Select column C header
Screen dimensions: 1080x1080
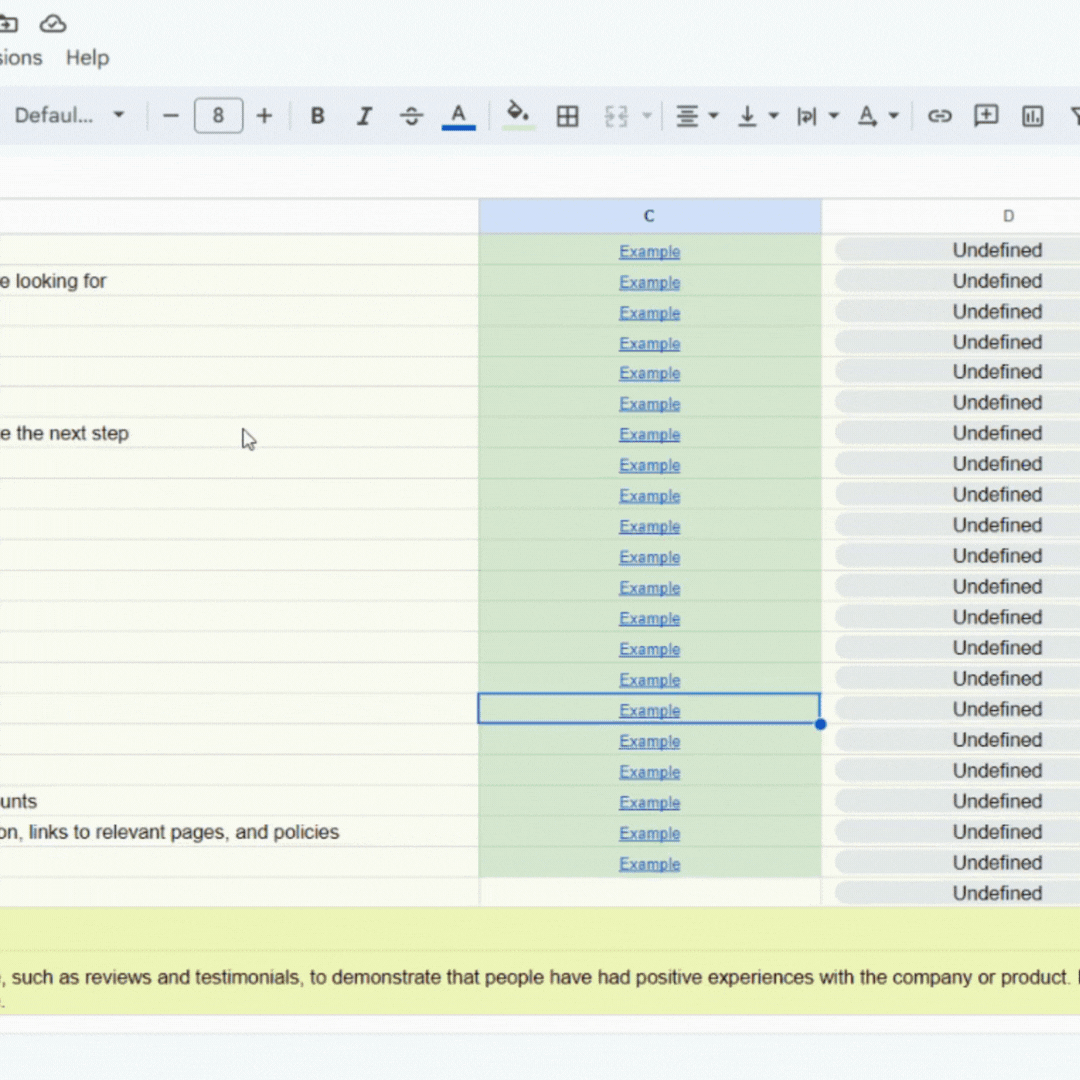click(649, 216)
